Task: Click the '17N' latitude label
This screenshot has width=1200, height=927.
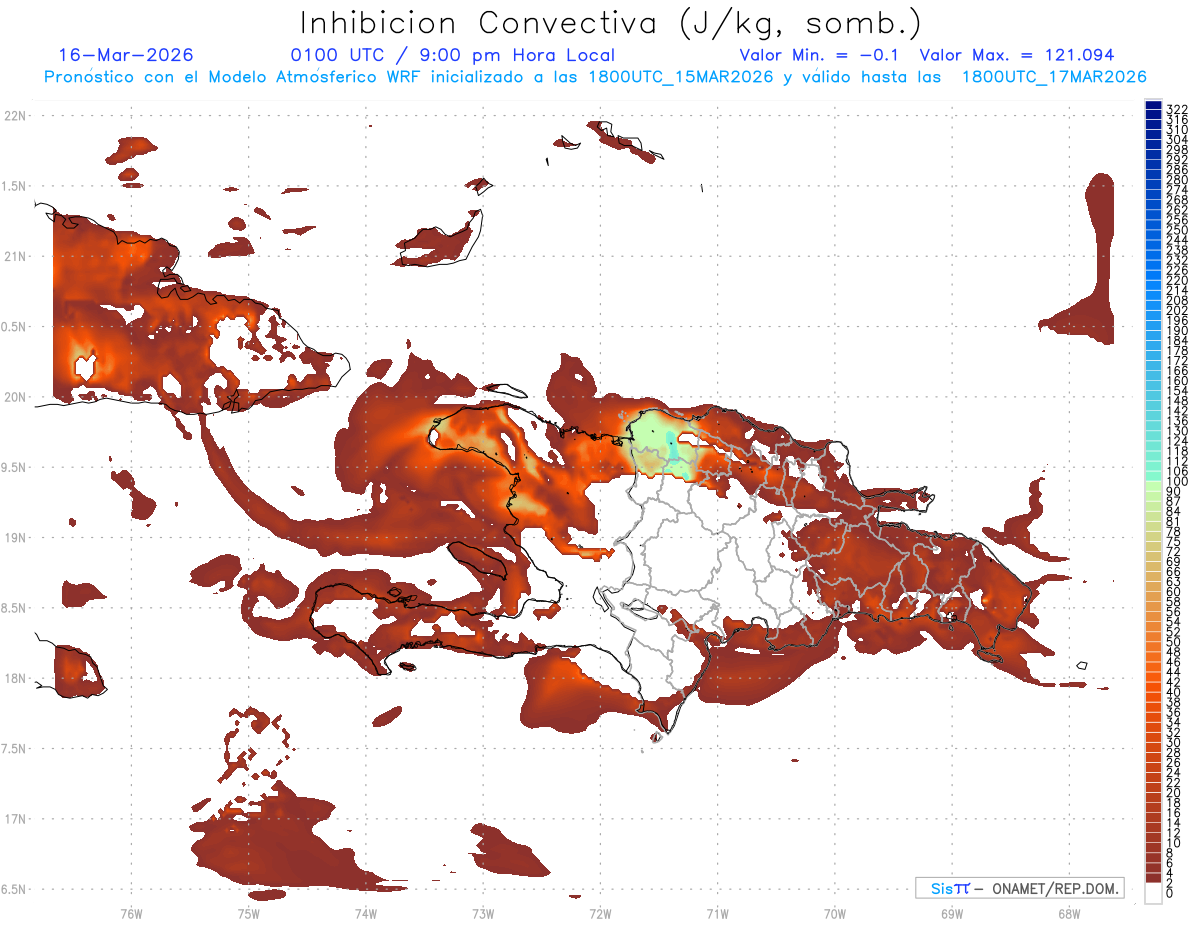Action: 15,818
